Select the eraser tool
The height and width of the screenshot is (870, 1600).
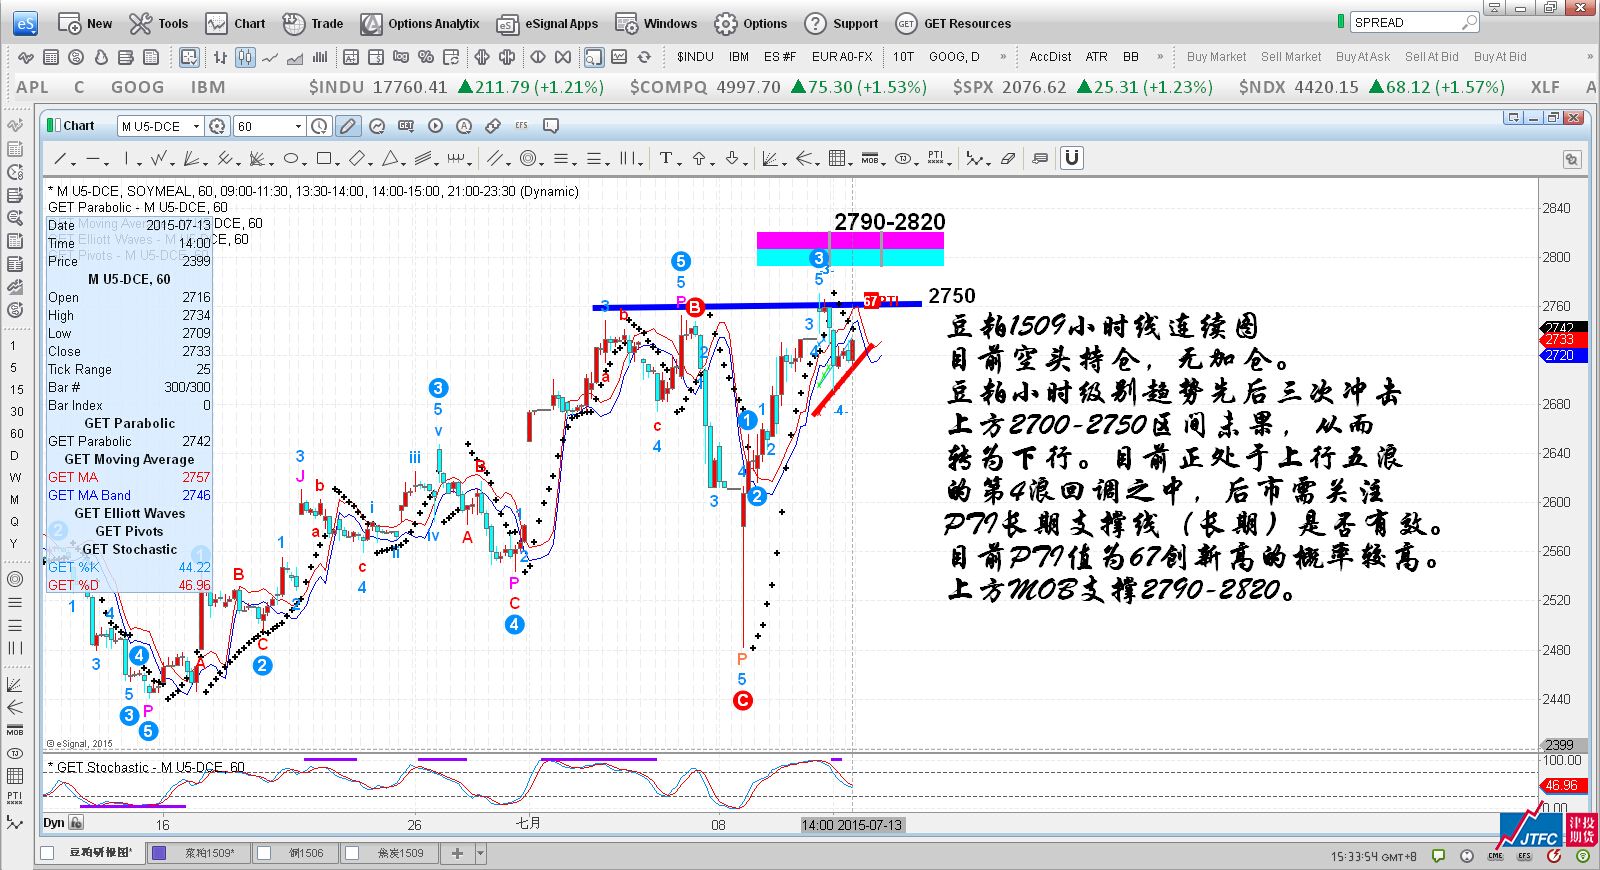click(x=1008, y=159)
